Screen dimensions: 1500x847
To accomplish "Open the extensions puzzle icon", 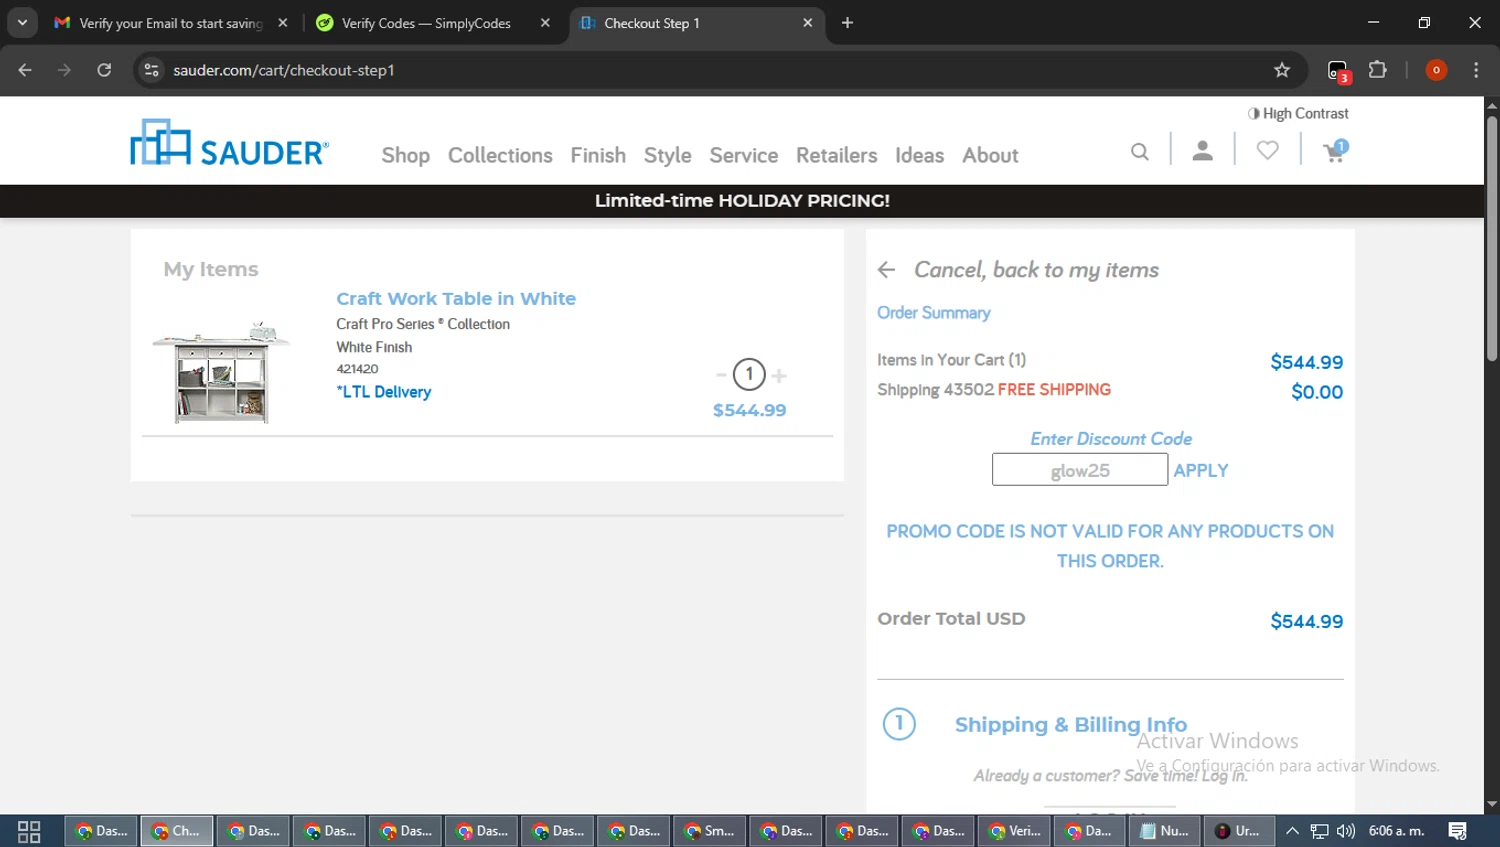I will [x=1378, y=70].
